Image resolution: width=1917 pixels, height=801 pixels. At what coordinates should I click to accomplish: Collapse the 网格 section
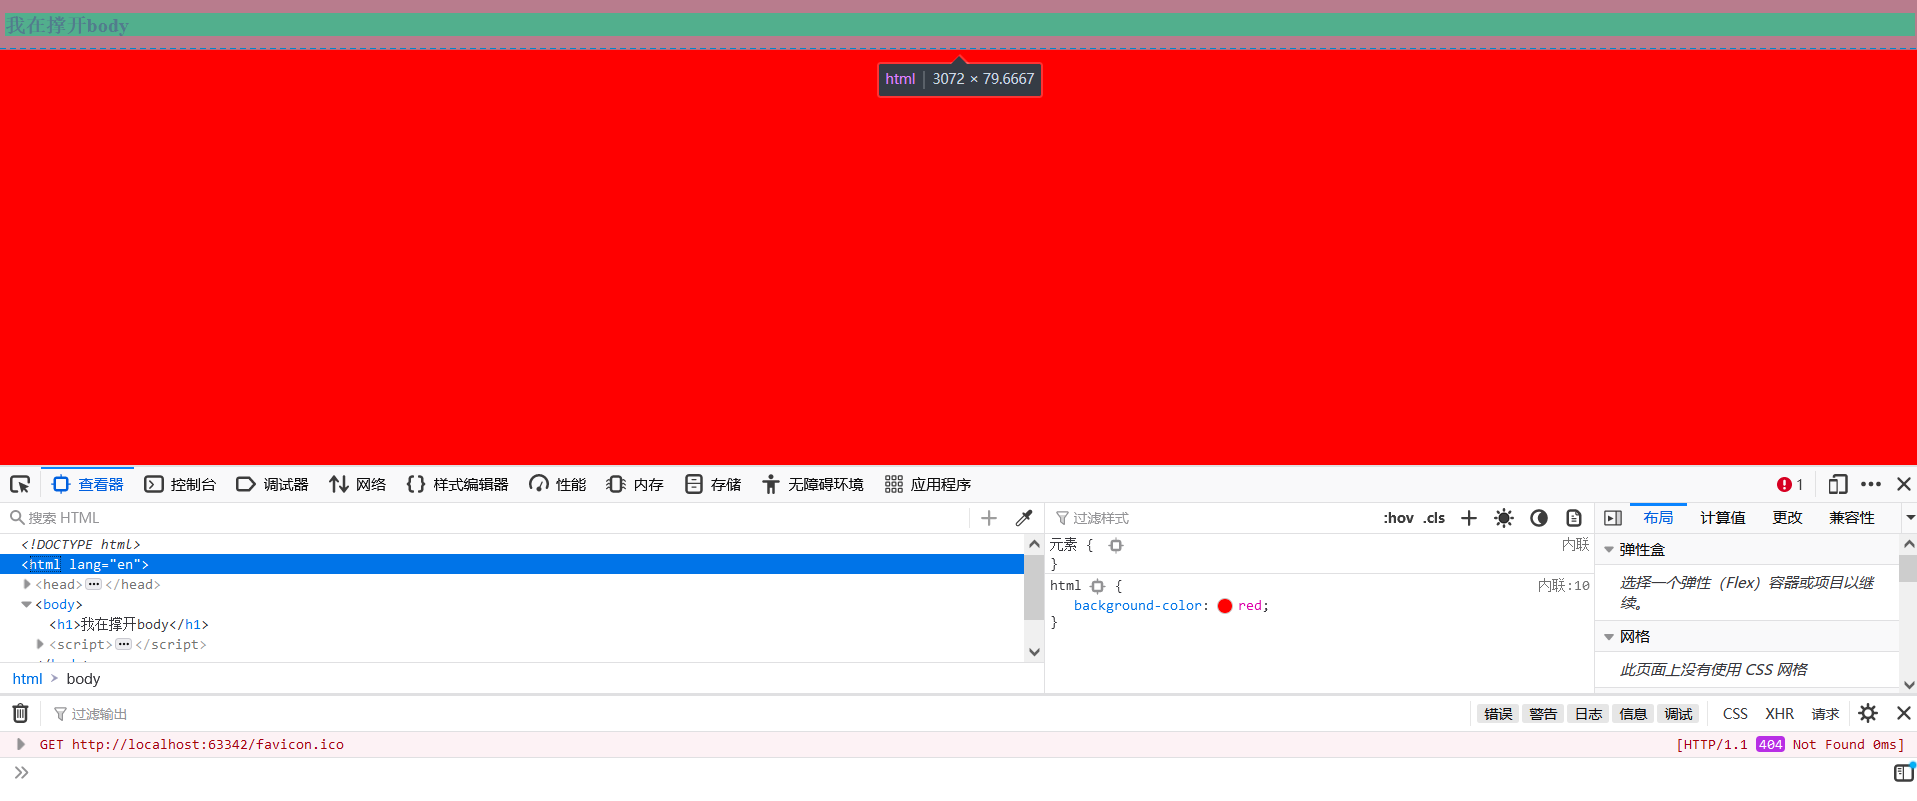1609,637
